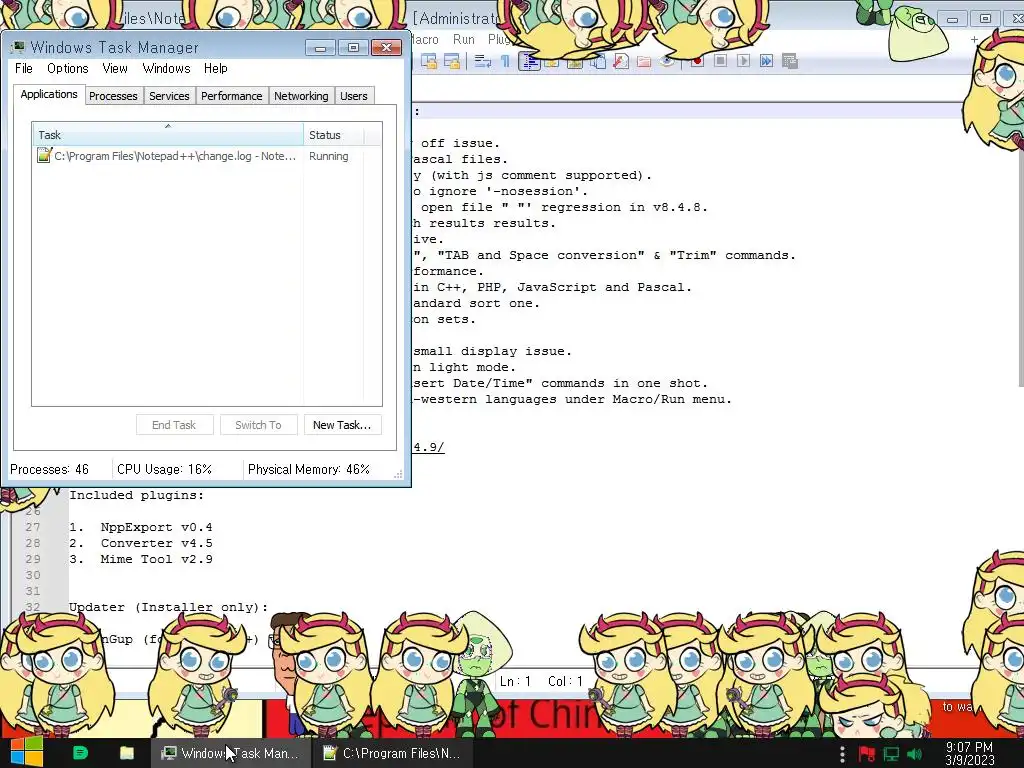The height and width of the screenshot is (768, 1024).
Task: Click line number 28 in the margin
Action: pyautogui.click(x=33, y=543)
